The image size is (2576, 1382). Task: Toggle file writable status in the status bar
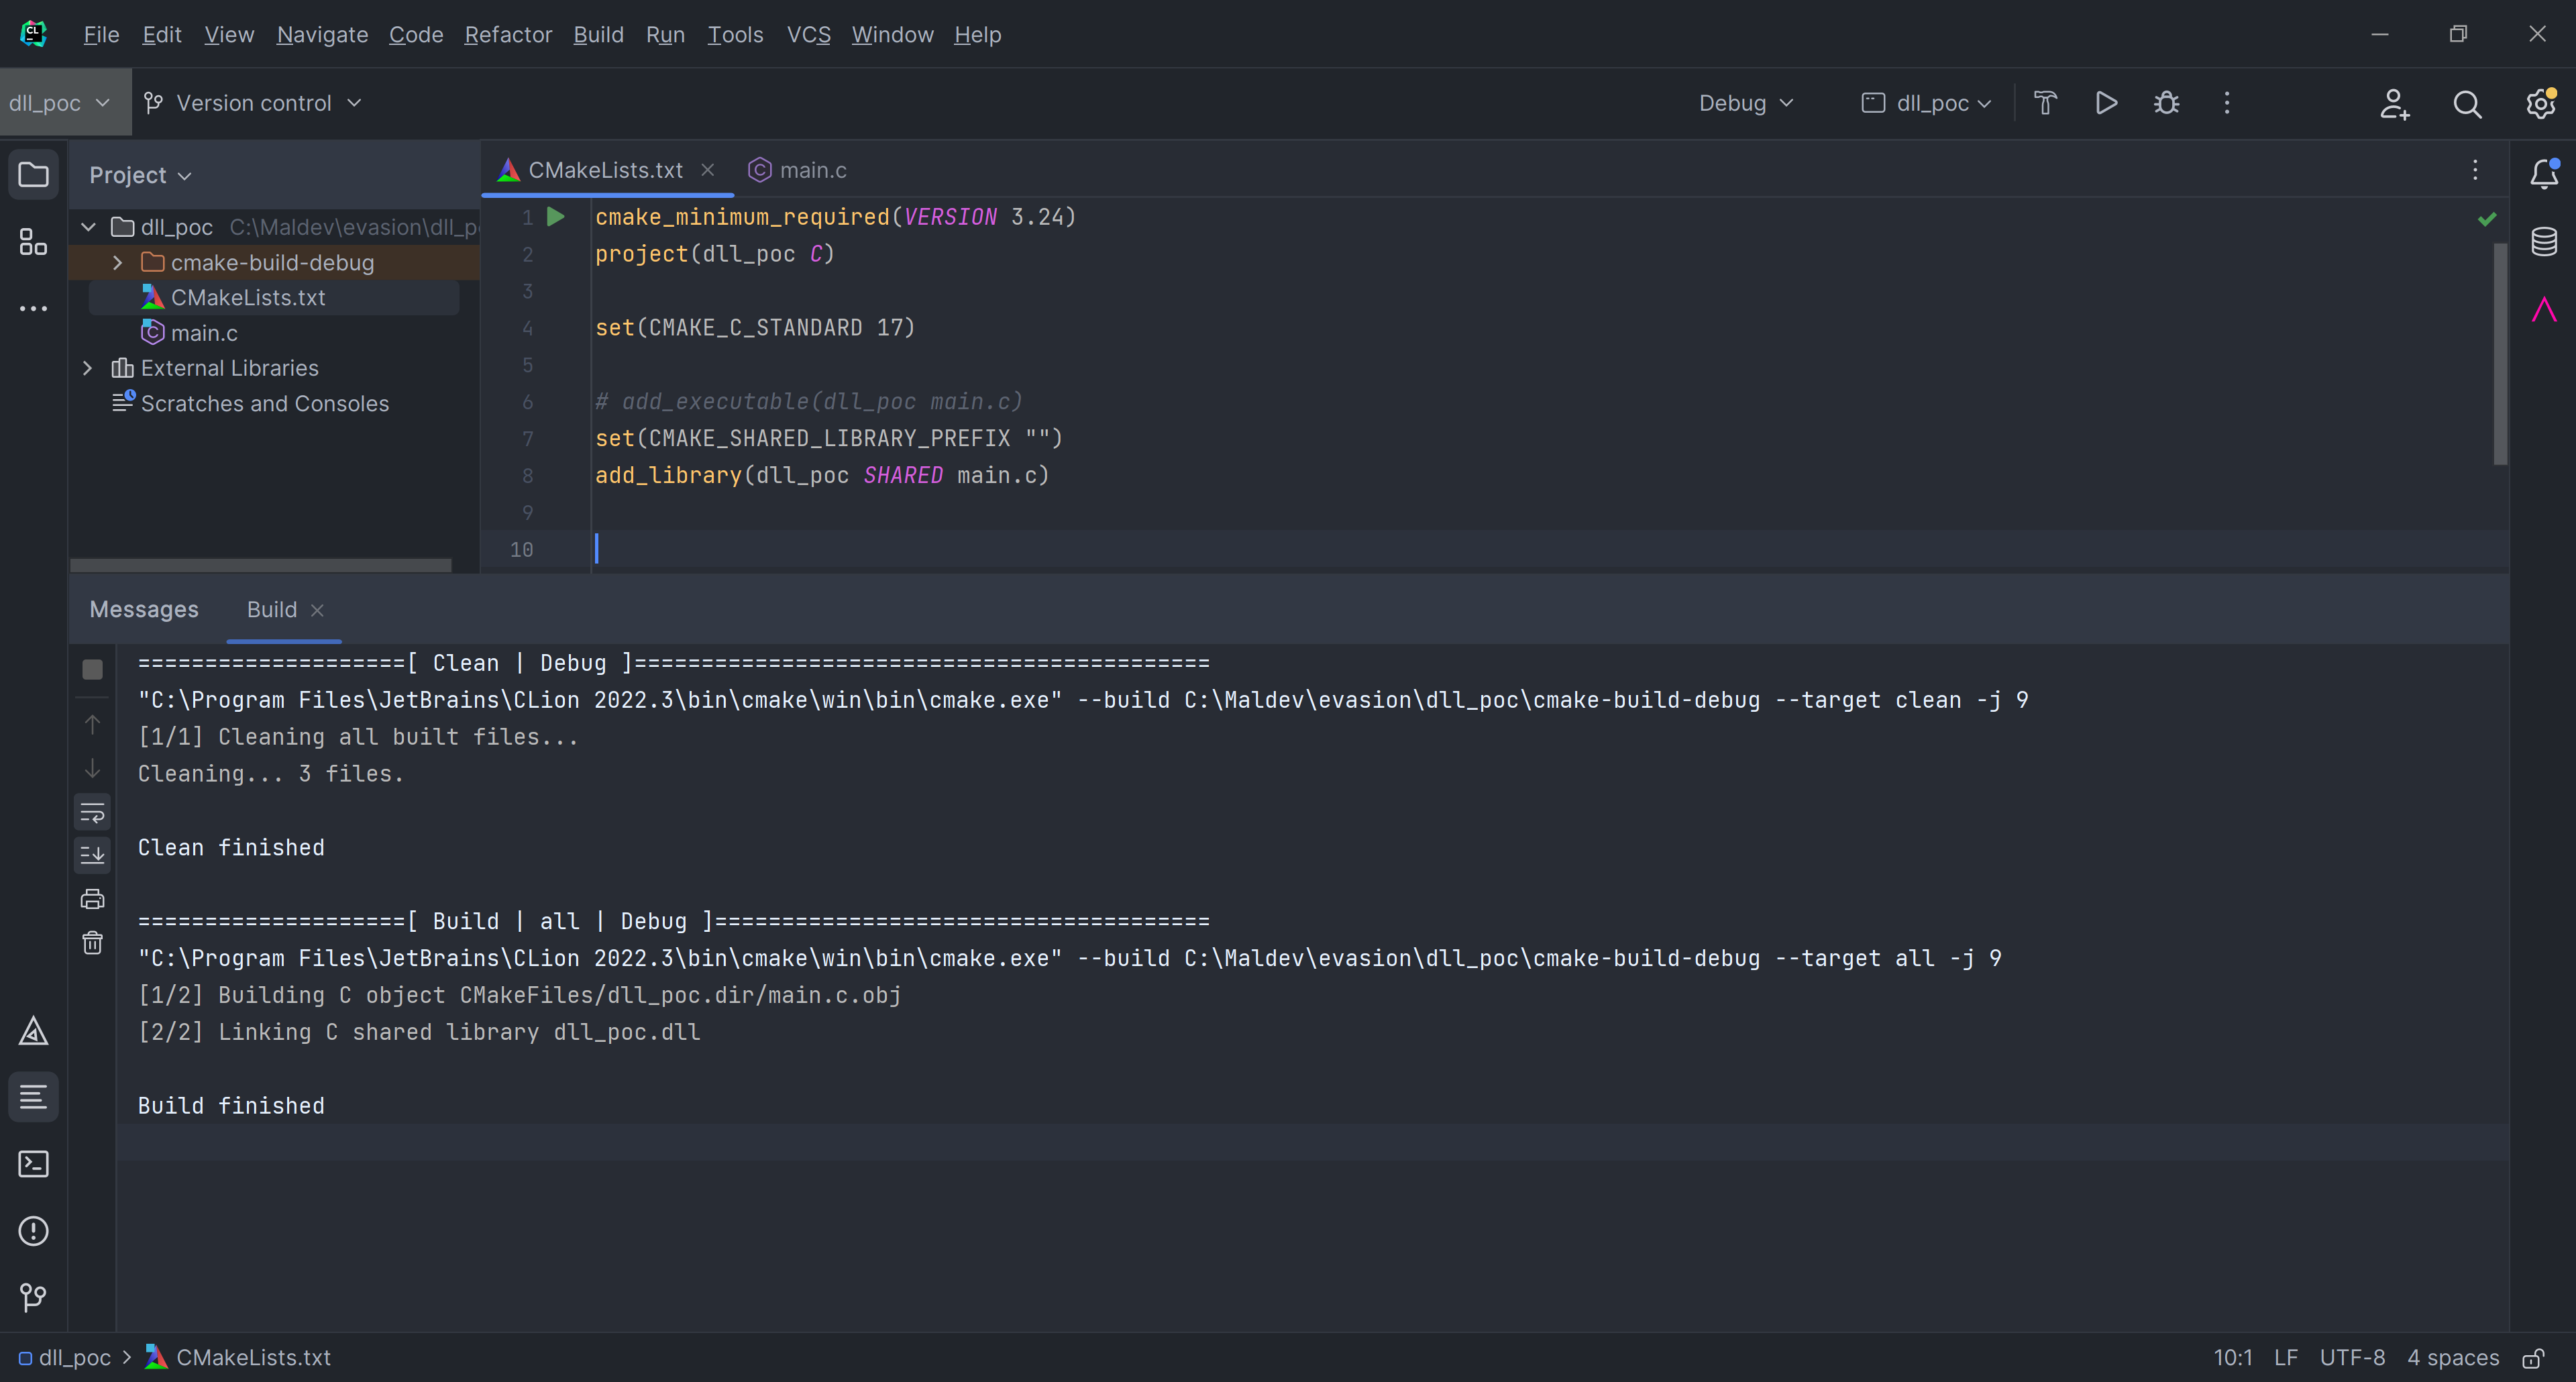click(2534, 1358)
